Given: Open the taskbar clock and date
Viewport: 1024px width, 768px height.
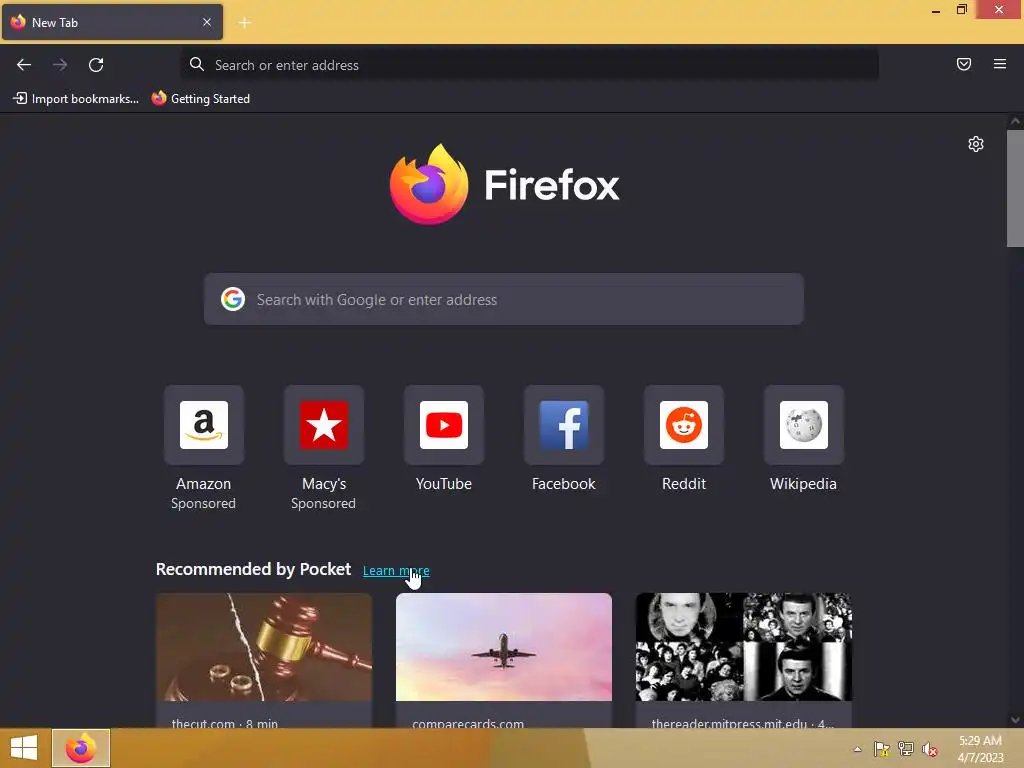Looking at the screenshot, I should (x=980, y=749).
